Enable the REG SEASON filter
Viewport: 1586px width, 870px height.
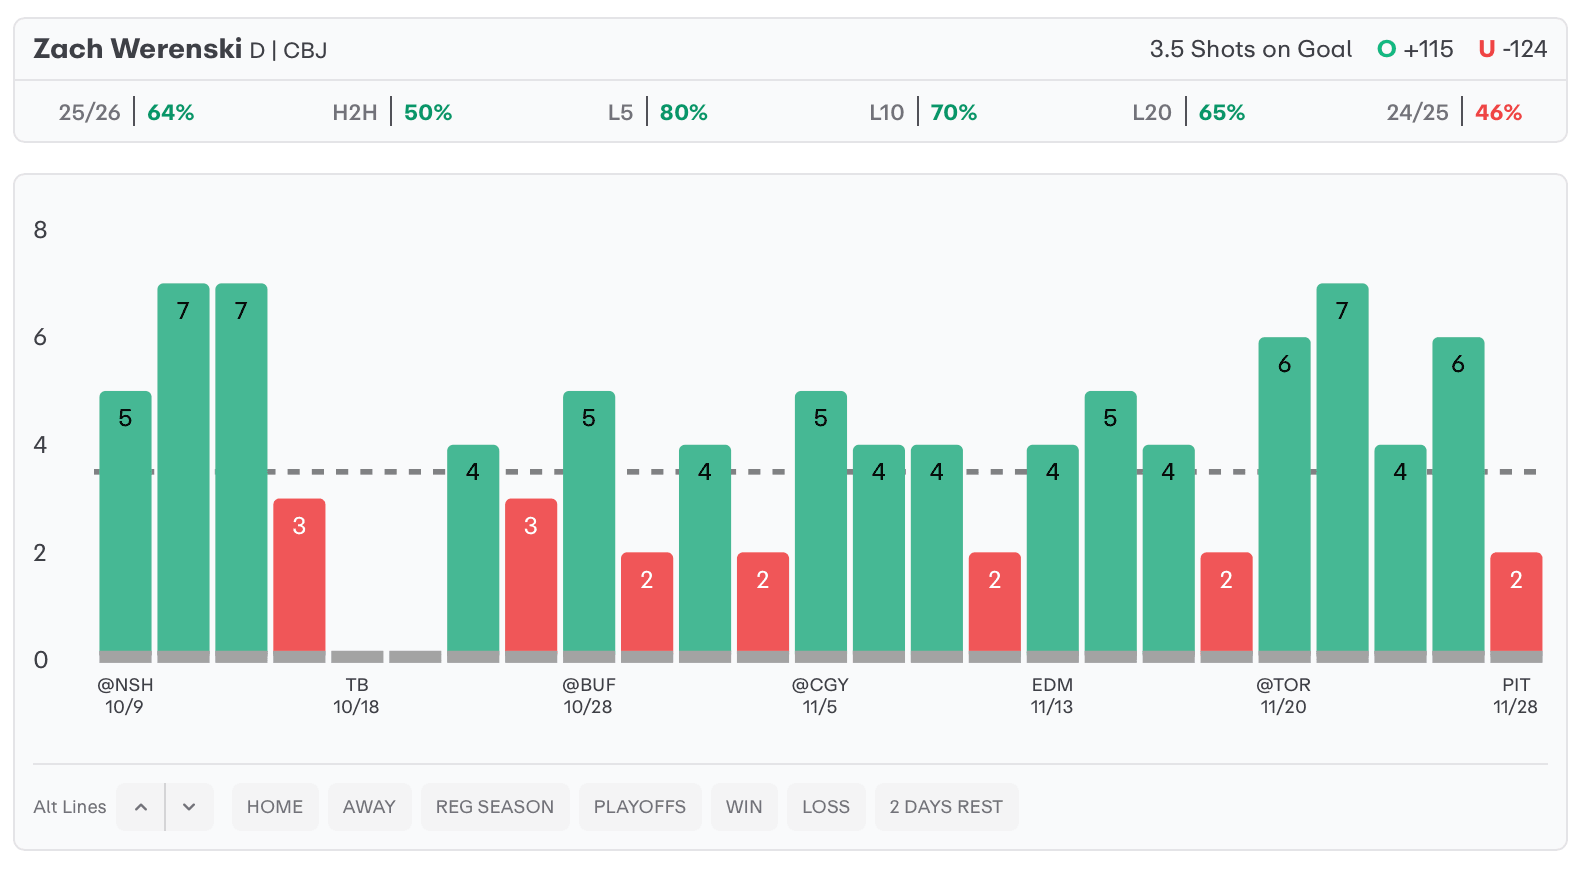[494, 807]
